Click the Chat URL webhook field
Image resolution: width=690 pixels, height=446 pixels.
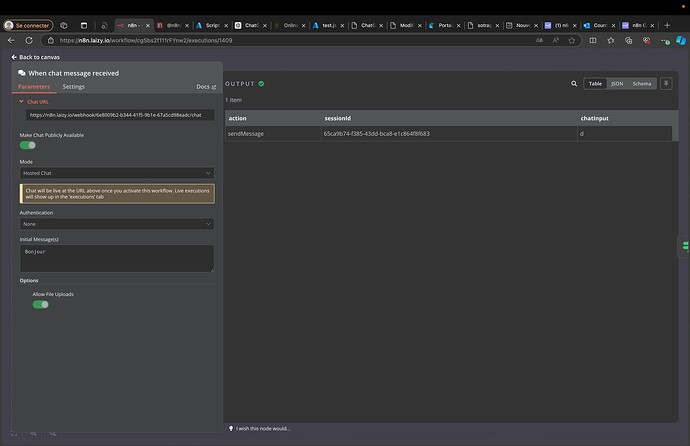click(120, 115)
